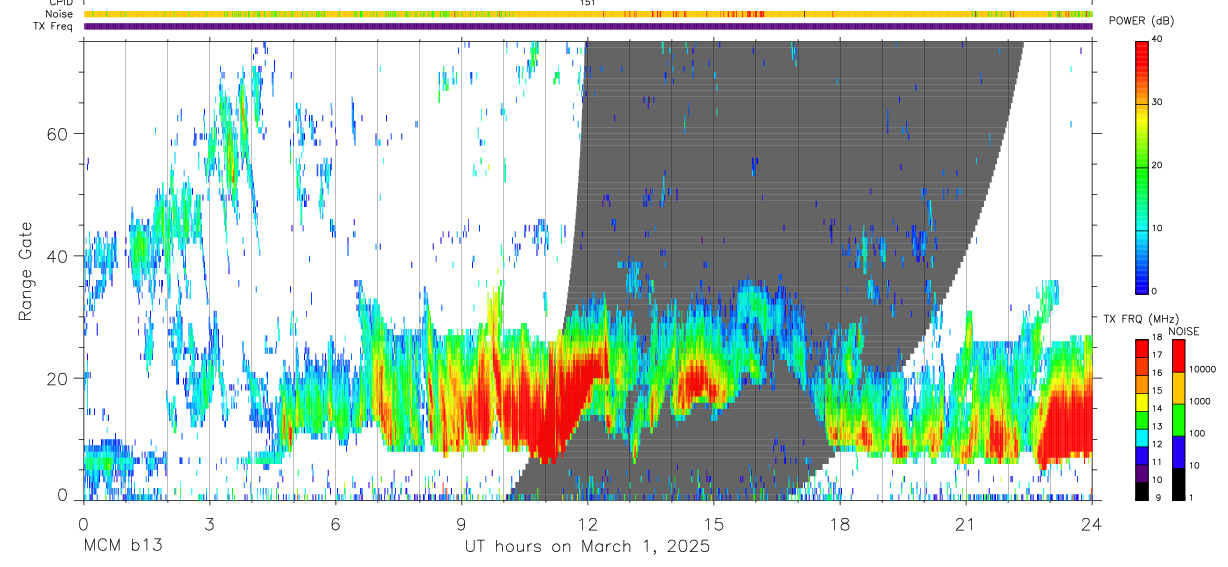
Task: Click the yellow segment of TX FRQ scale
Action: tap(1142, 402)
